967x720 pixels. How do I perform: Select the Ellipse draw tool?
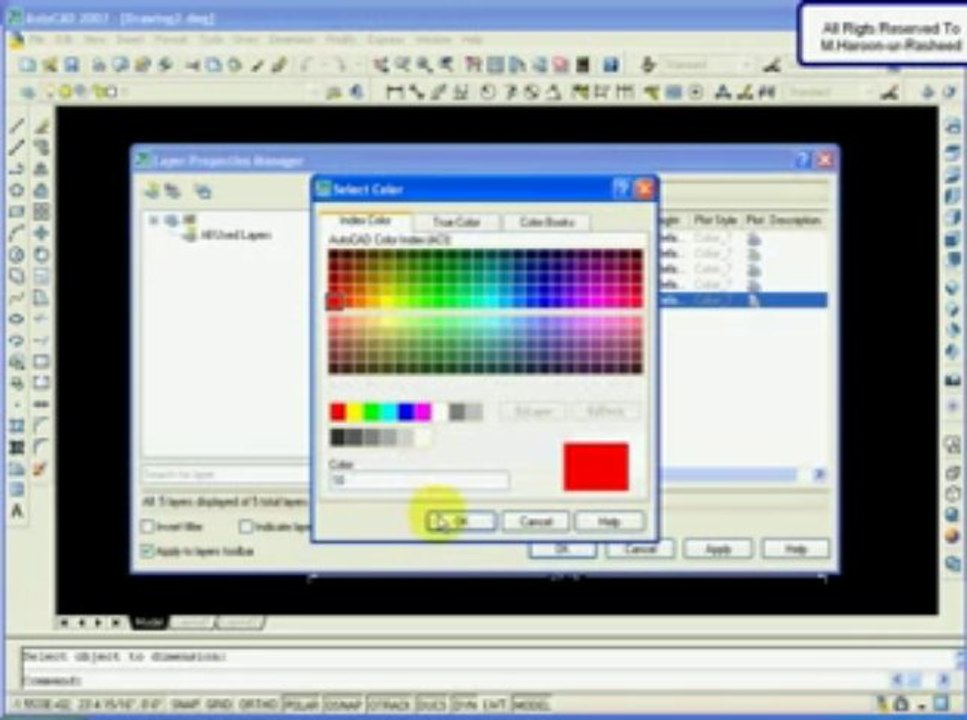17,318
